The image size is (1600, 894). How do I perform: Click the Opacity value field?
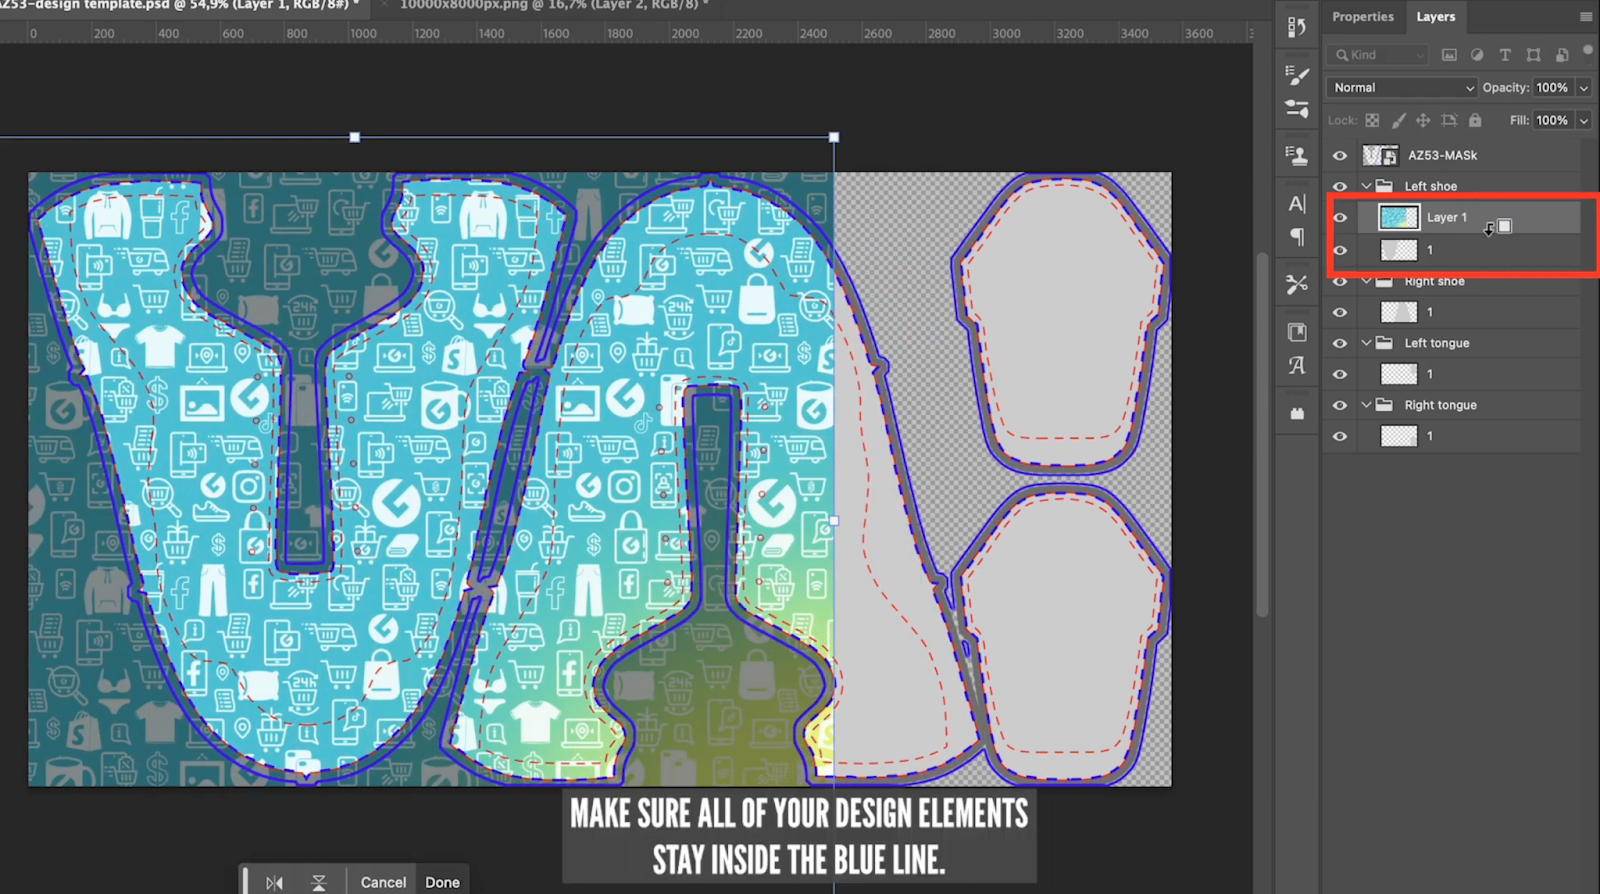click(x=1553, y=88)
